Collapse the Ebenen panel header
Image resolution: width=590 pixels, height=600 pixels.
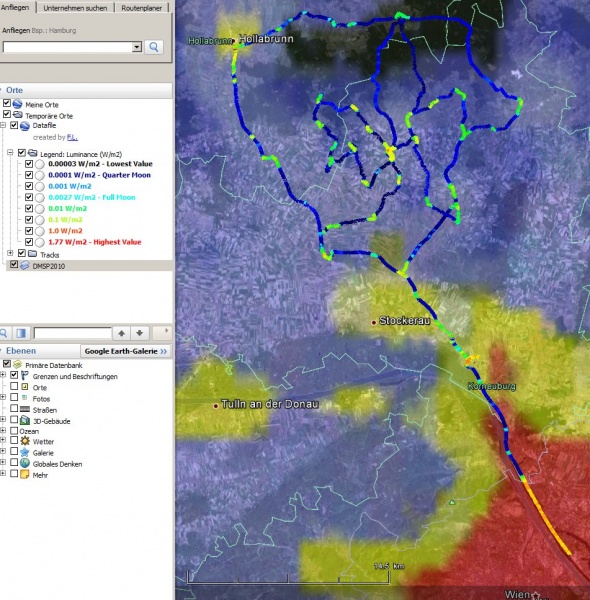pyautogui.click(x=40, y=351)
